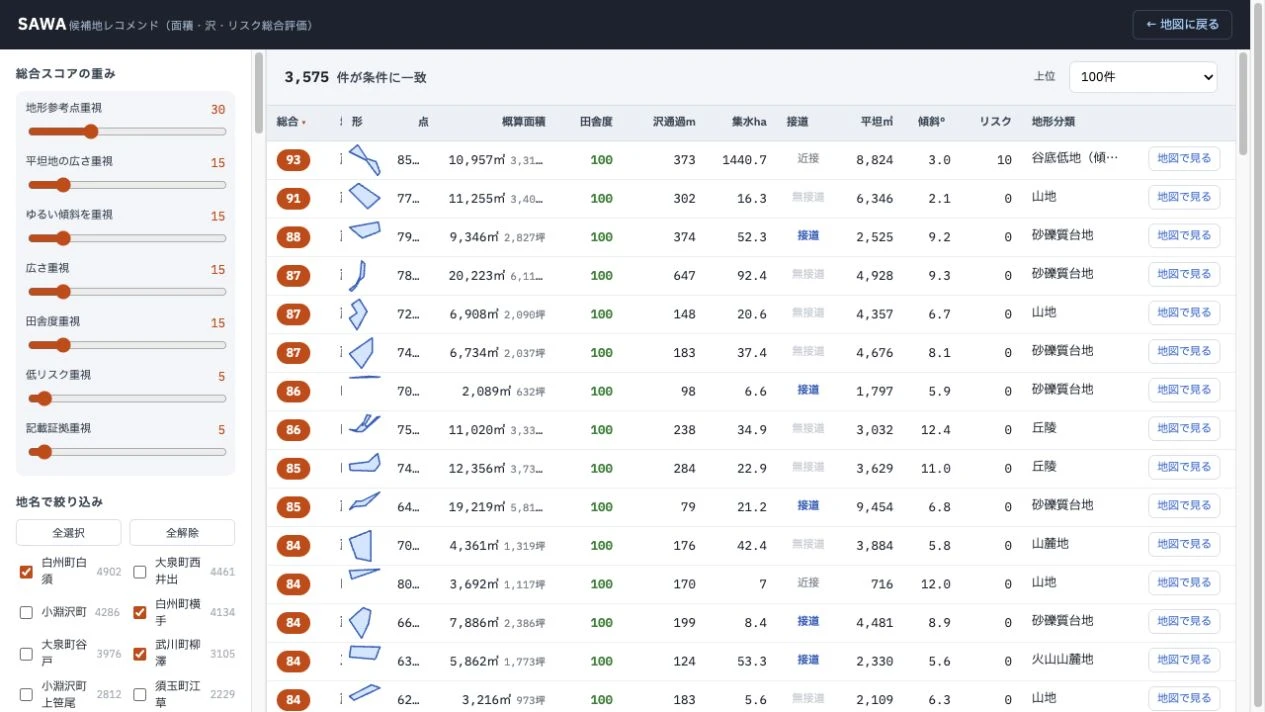Open the 上位 100件 result count dropdown
The image size is (1265, 712).
pos(1143,77)
